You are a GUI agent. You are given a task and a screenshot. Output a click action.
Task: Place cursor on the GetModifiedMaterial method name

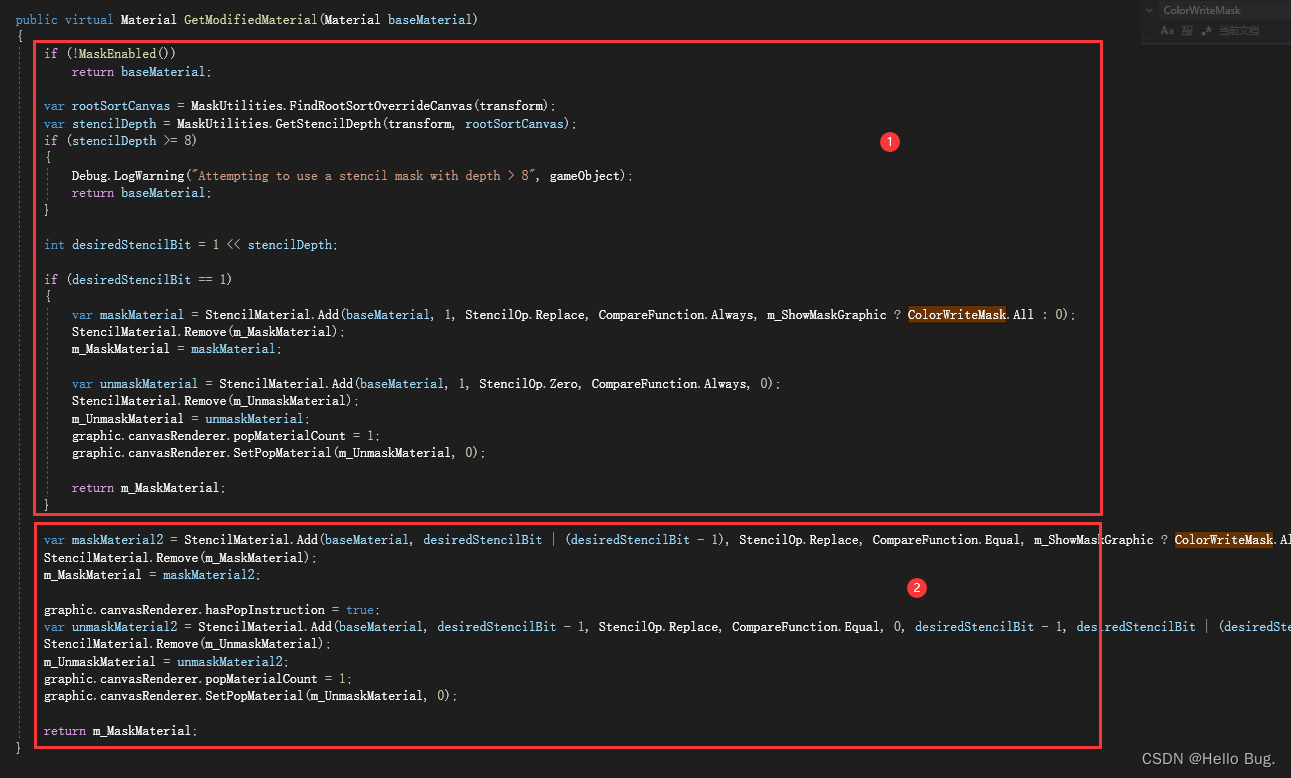(250, 18)
